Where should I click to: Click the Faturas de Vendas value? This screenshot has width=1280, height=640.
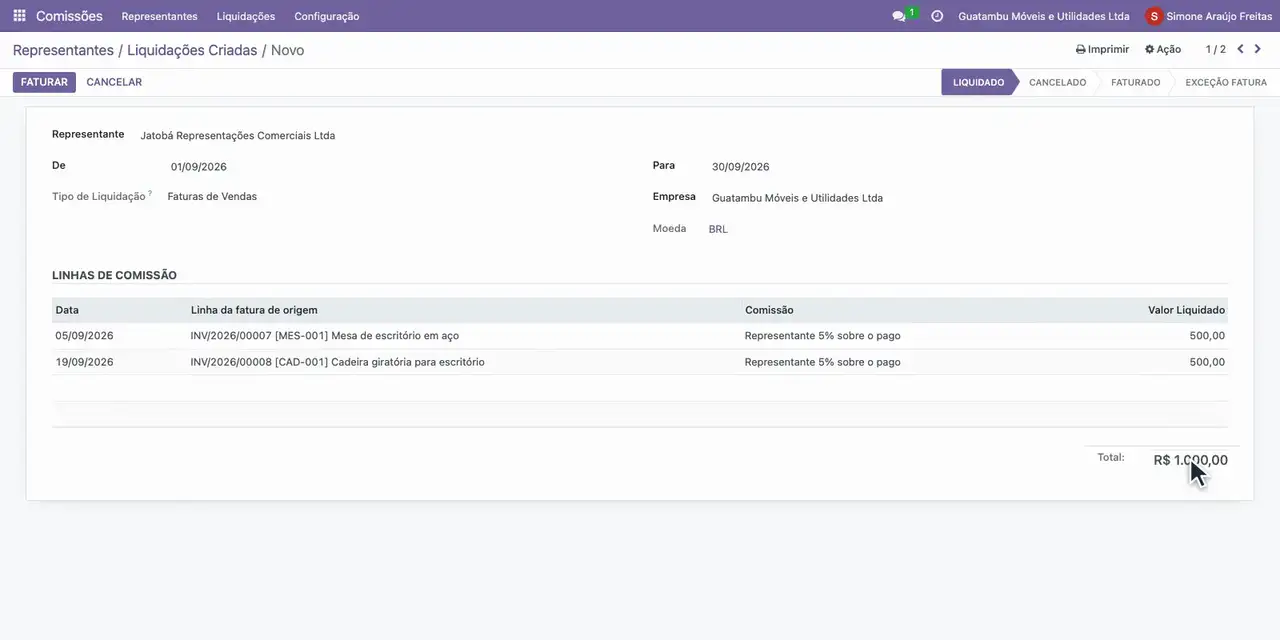pyautogui.click(x=212, y=197)
